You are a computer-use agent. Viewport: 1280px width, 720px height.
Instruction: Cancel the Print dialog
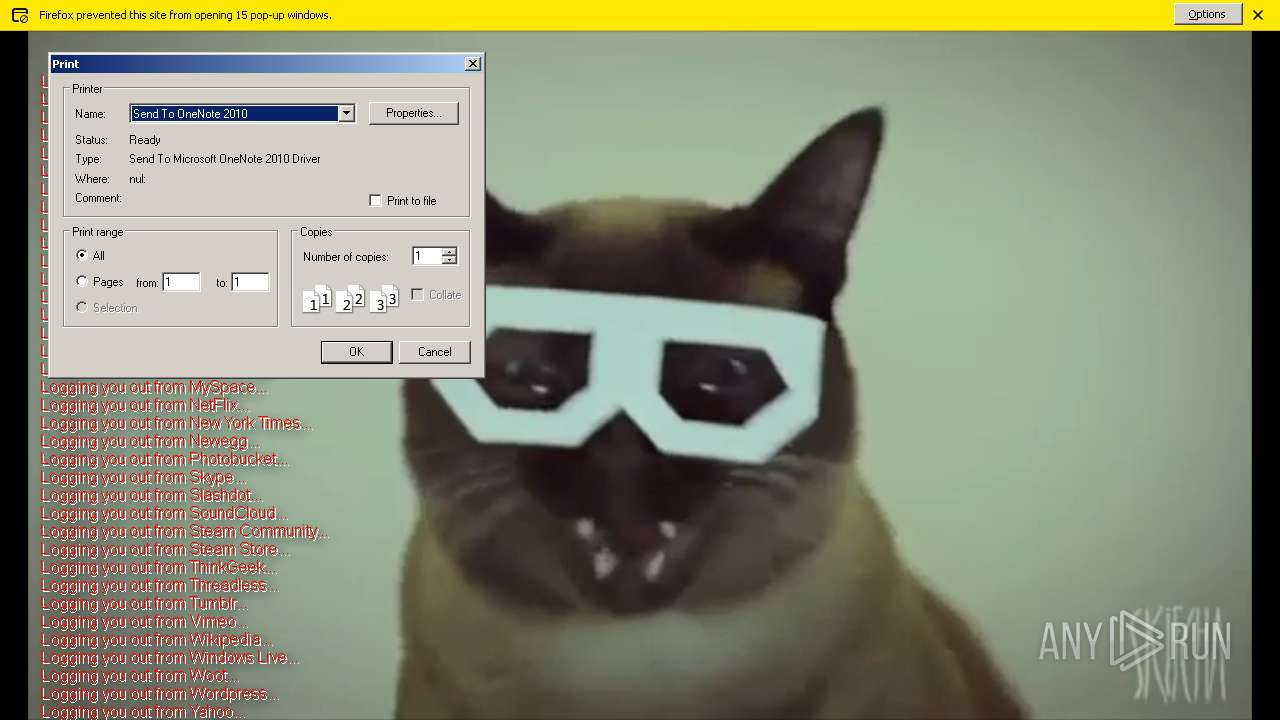[434, 352]
